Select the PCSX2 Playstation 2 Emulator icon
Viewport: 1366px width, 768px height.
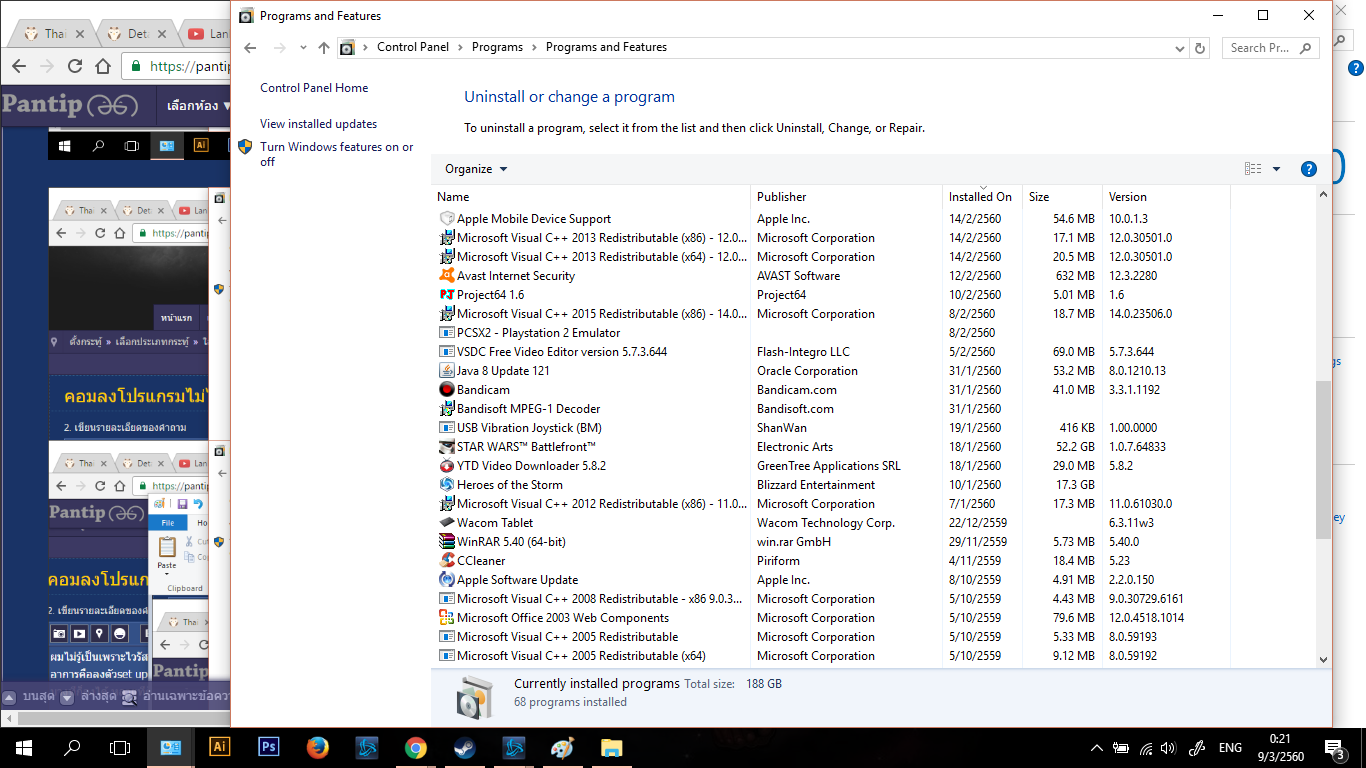(447, 333)
